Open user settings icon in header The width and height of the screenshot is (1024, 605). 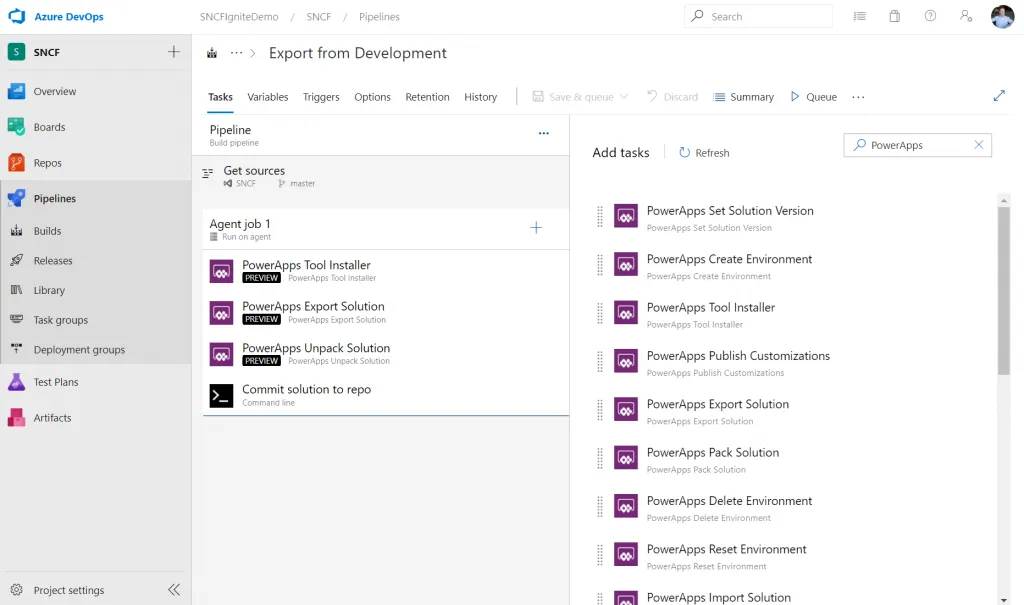click(966, 16)
